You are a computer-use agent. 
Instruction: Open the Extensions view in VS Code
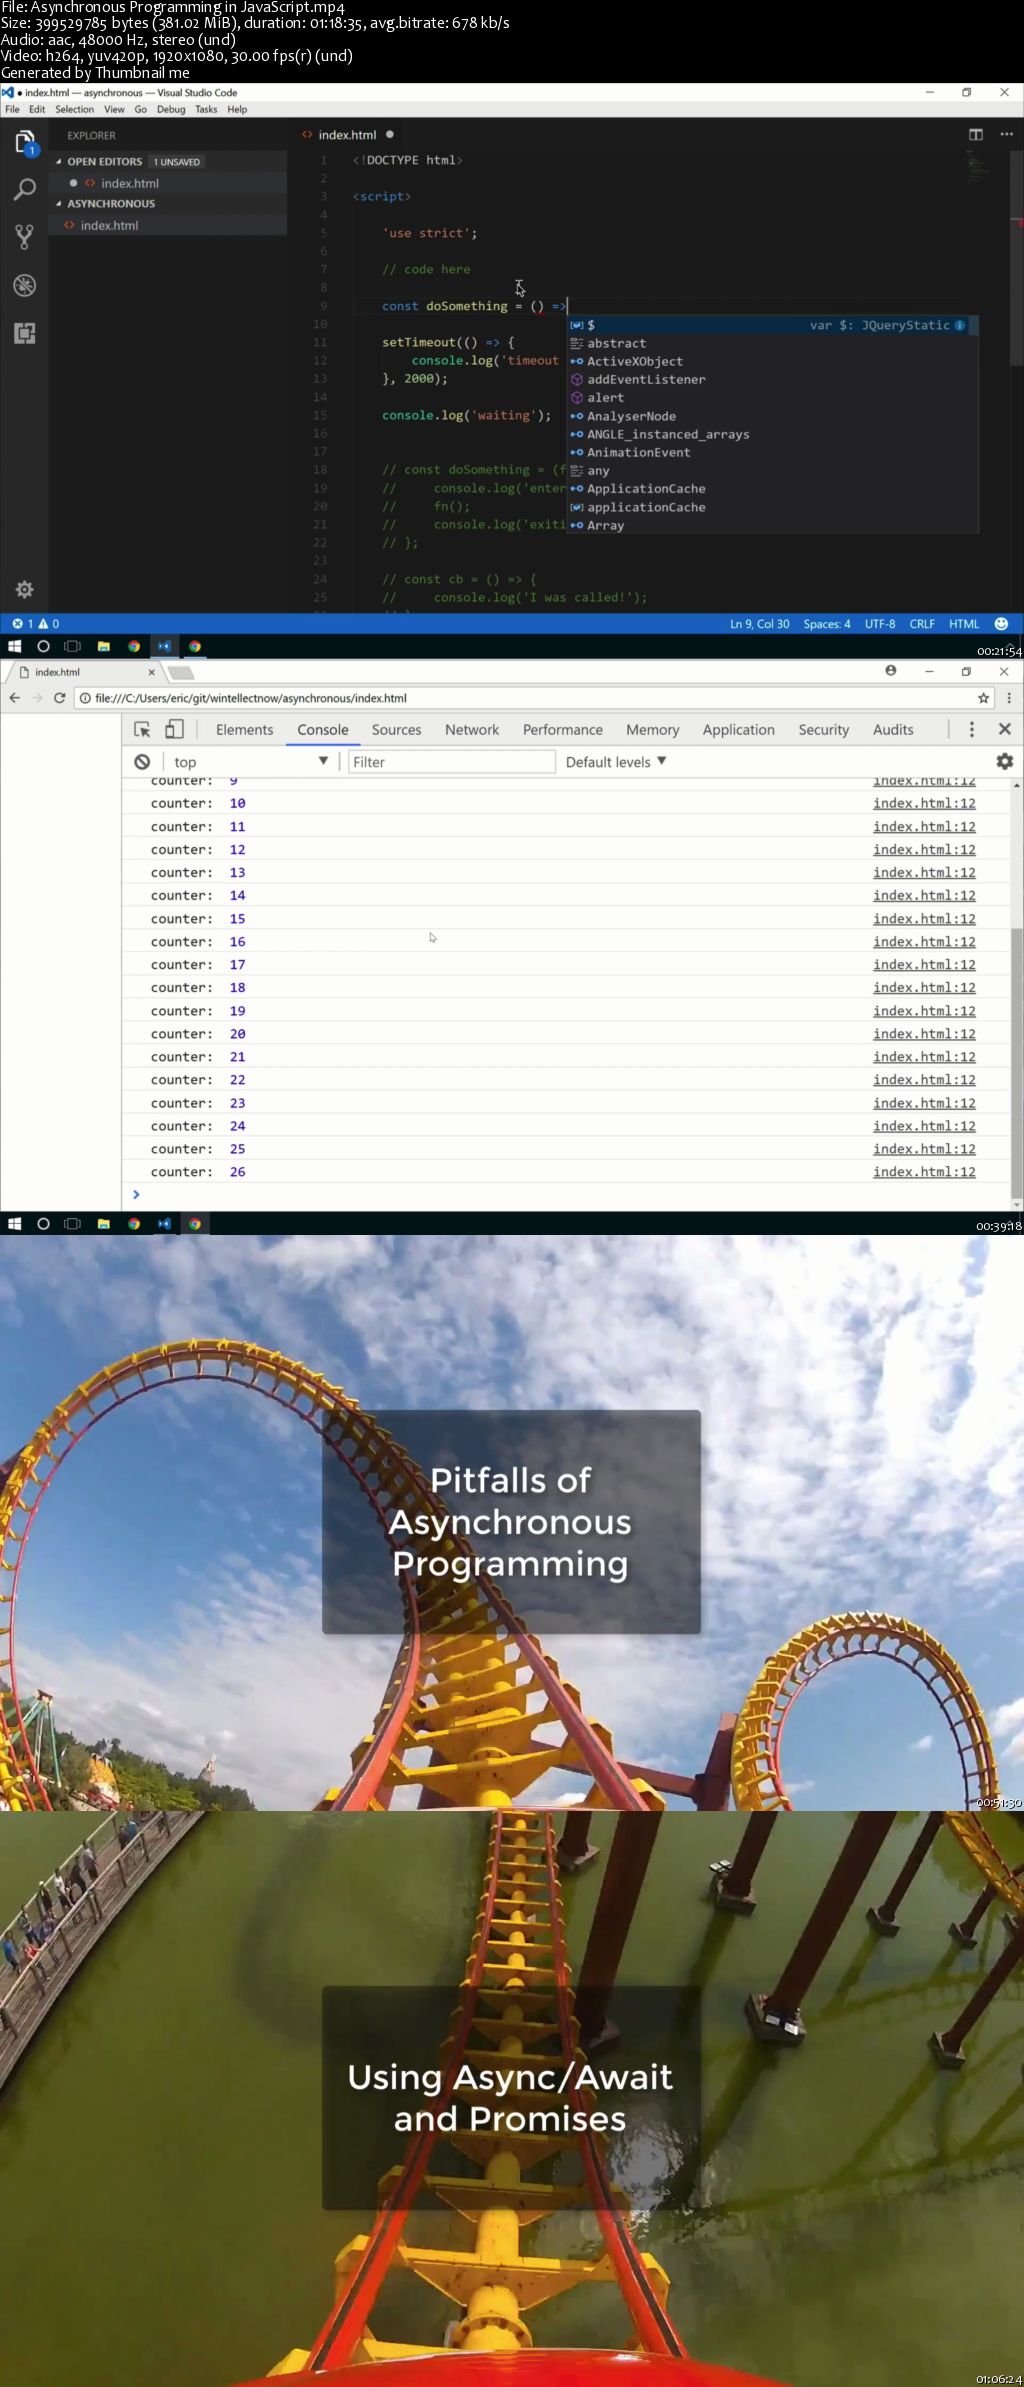25,333
